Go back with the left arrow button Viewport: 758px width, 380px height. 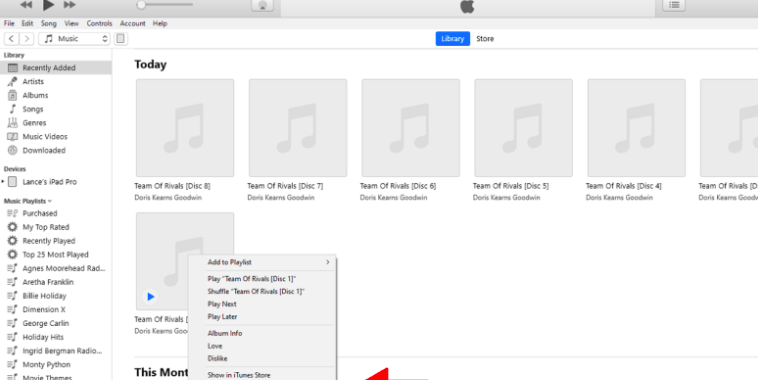click(11, 39)
